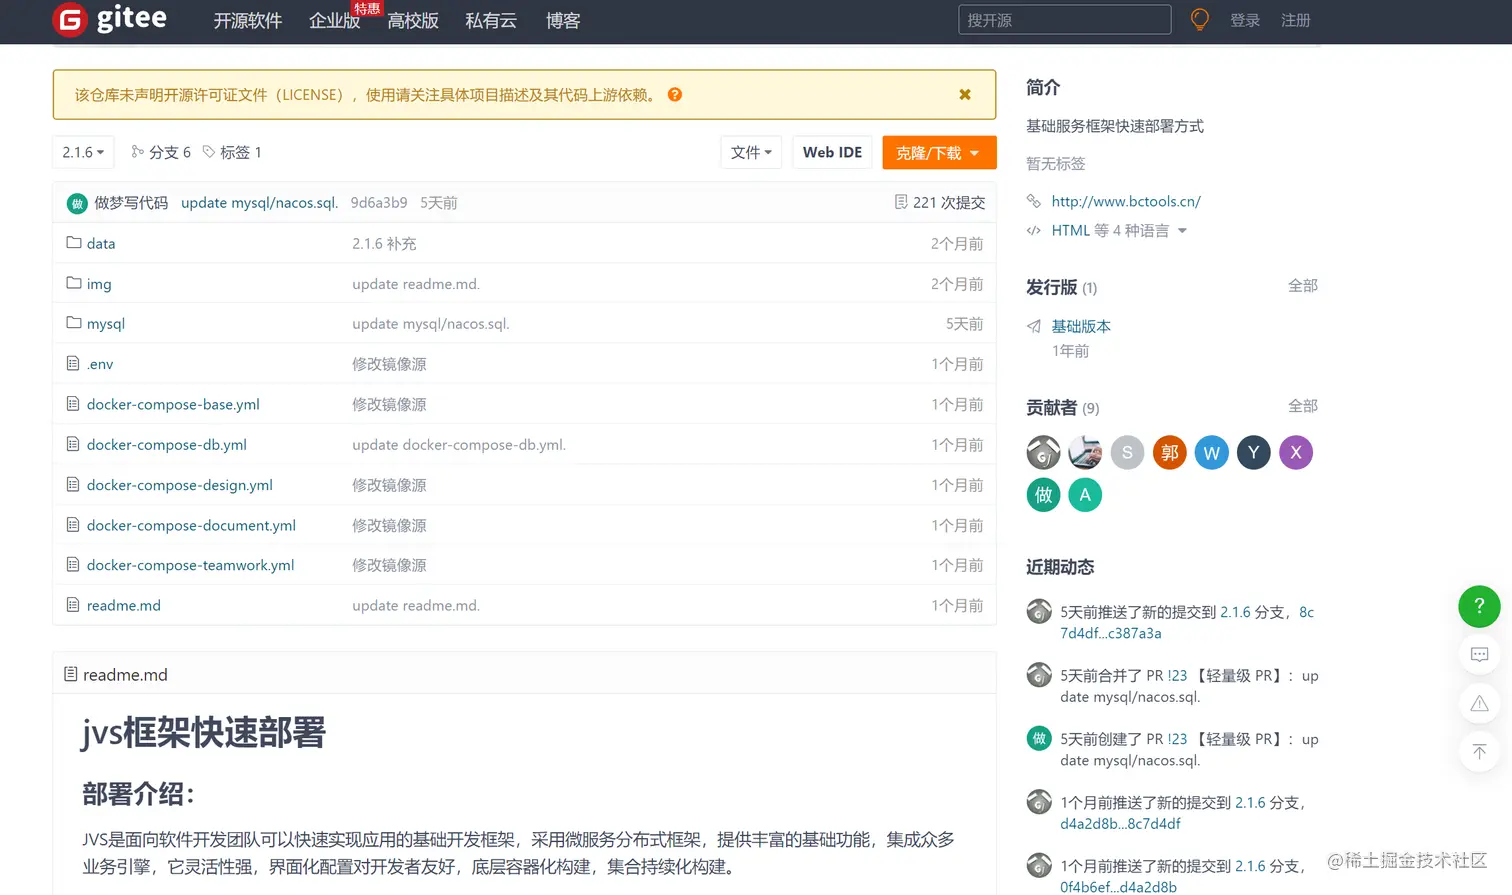The height and width of the screenshot is (895, 1512).
Task: Focus the 搜开源 search box
Action: (1065, 20)
